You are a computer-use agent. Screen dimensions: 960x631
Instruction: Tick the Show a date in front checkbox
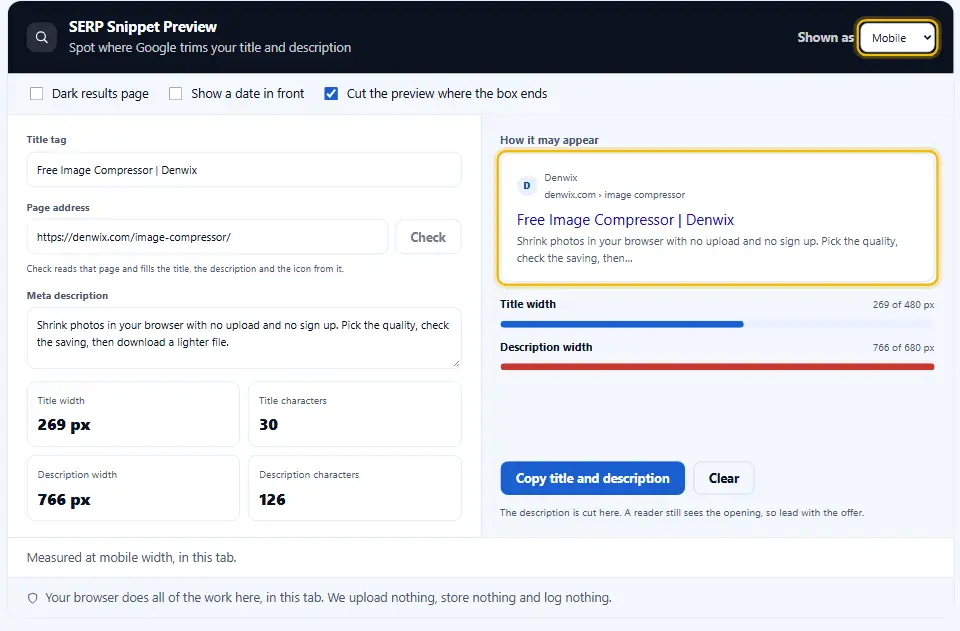click(x=176, y=94)
